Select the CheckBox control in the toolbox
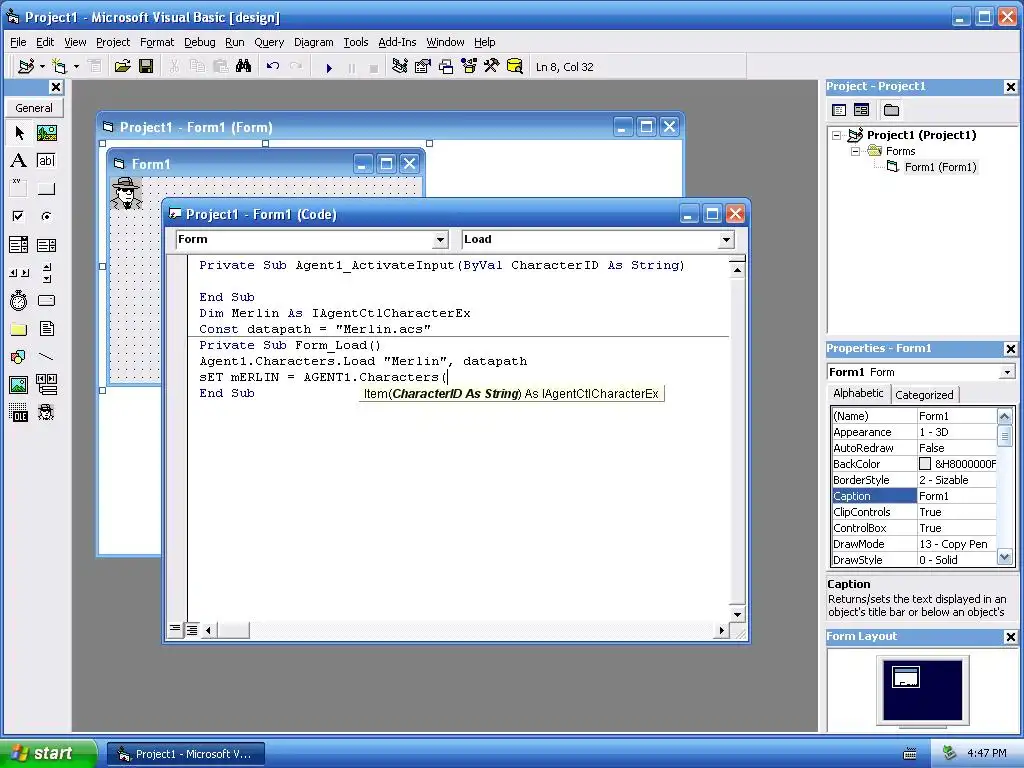Image resolution: width=1024 pixels, height=768 pixels. 19,216
